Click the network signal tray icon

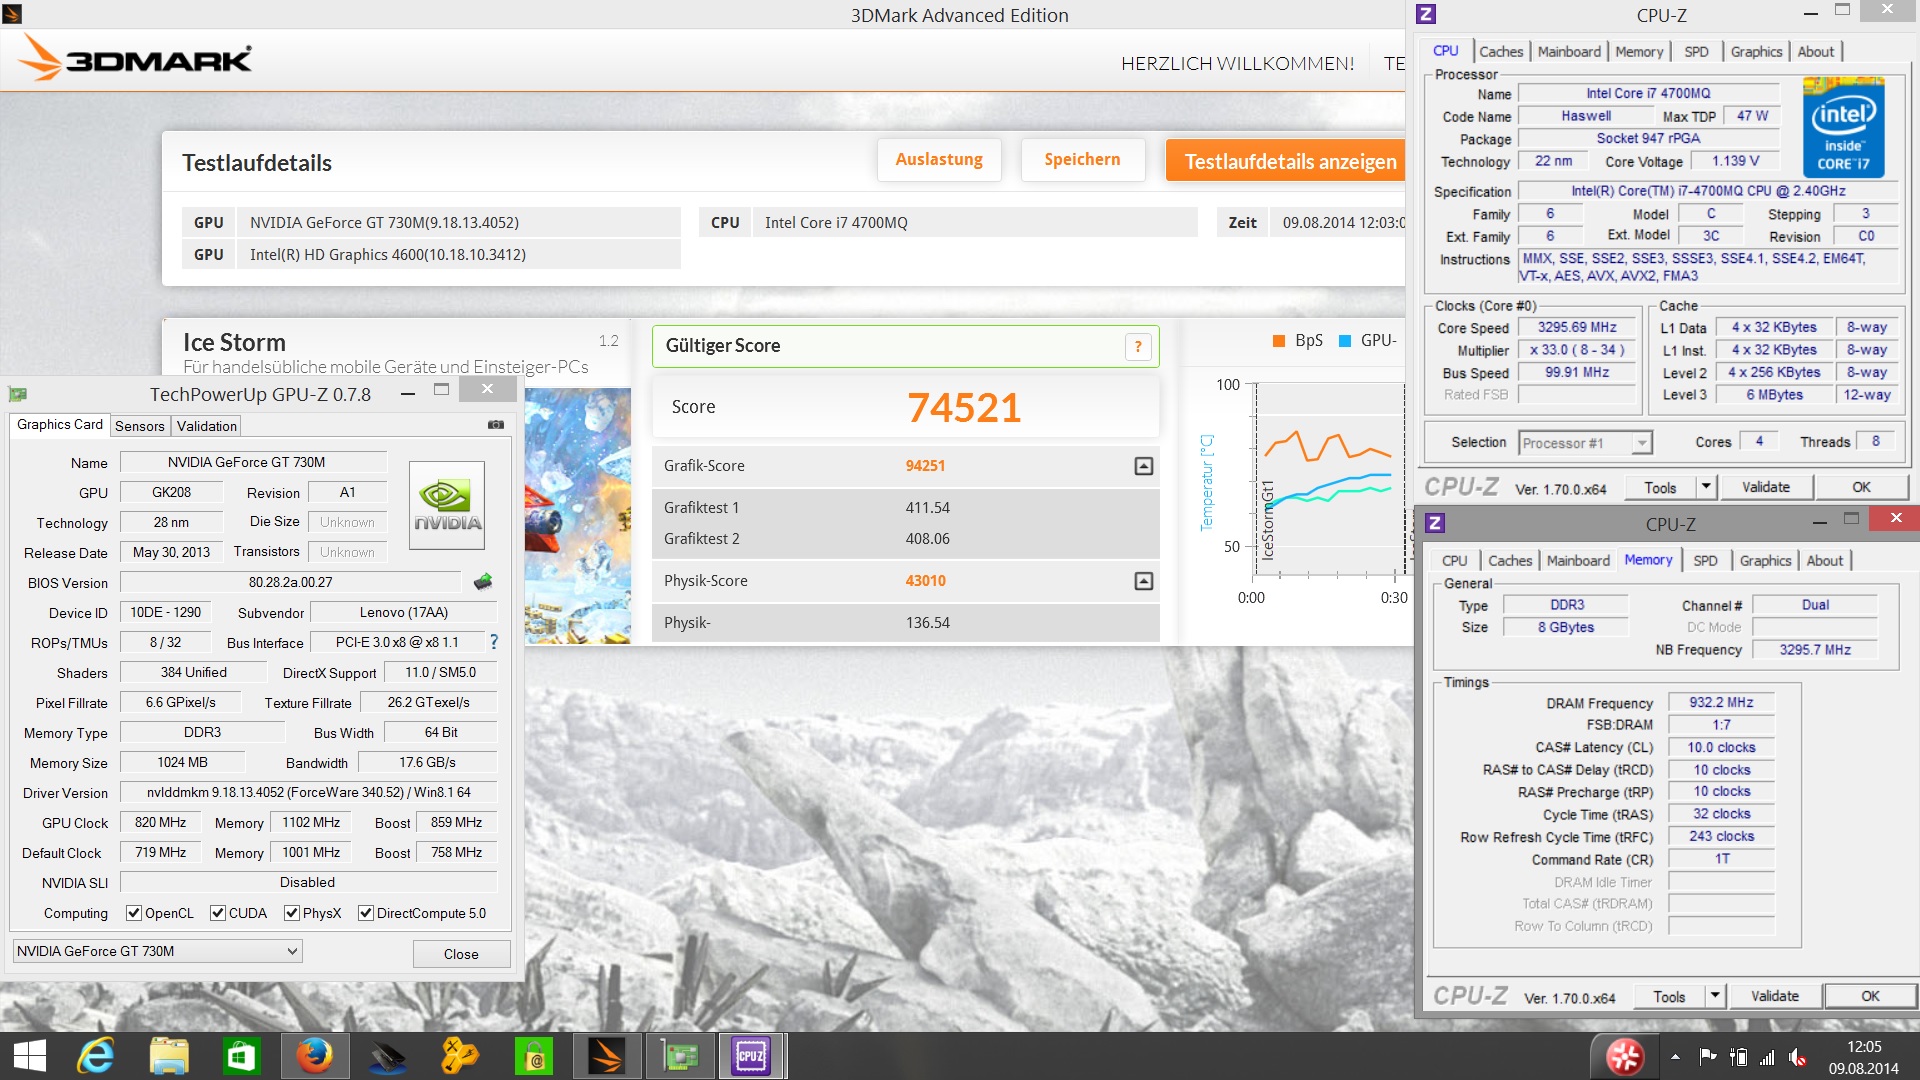(1768, 1057)
